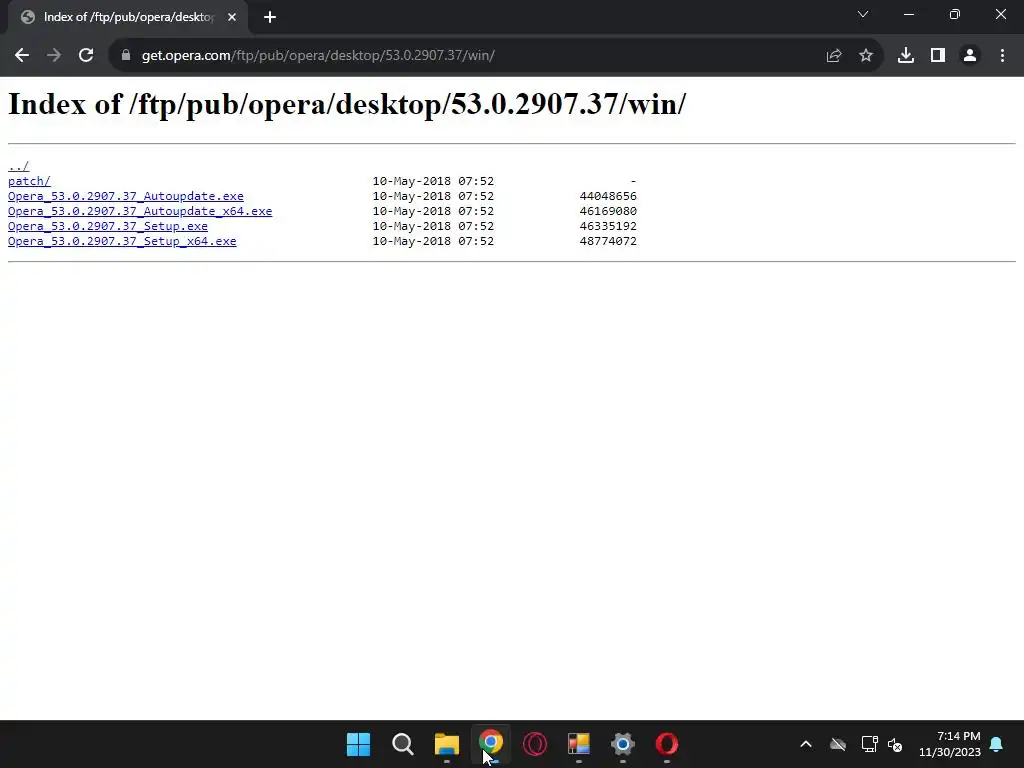Click the file size 46335192
1024x768 pixels.
608,226
